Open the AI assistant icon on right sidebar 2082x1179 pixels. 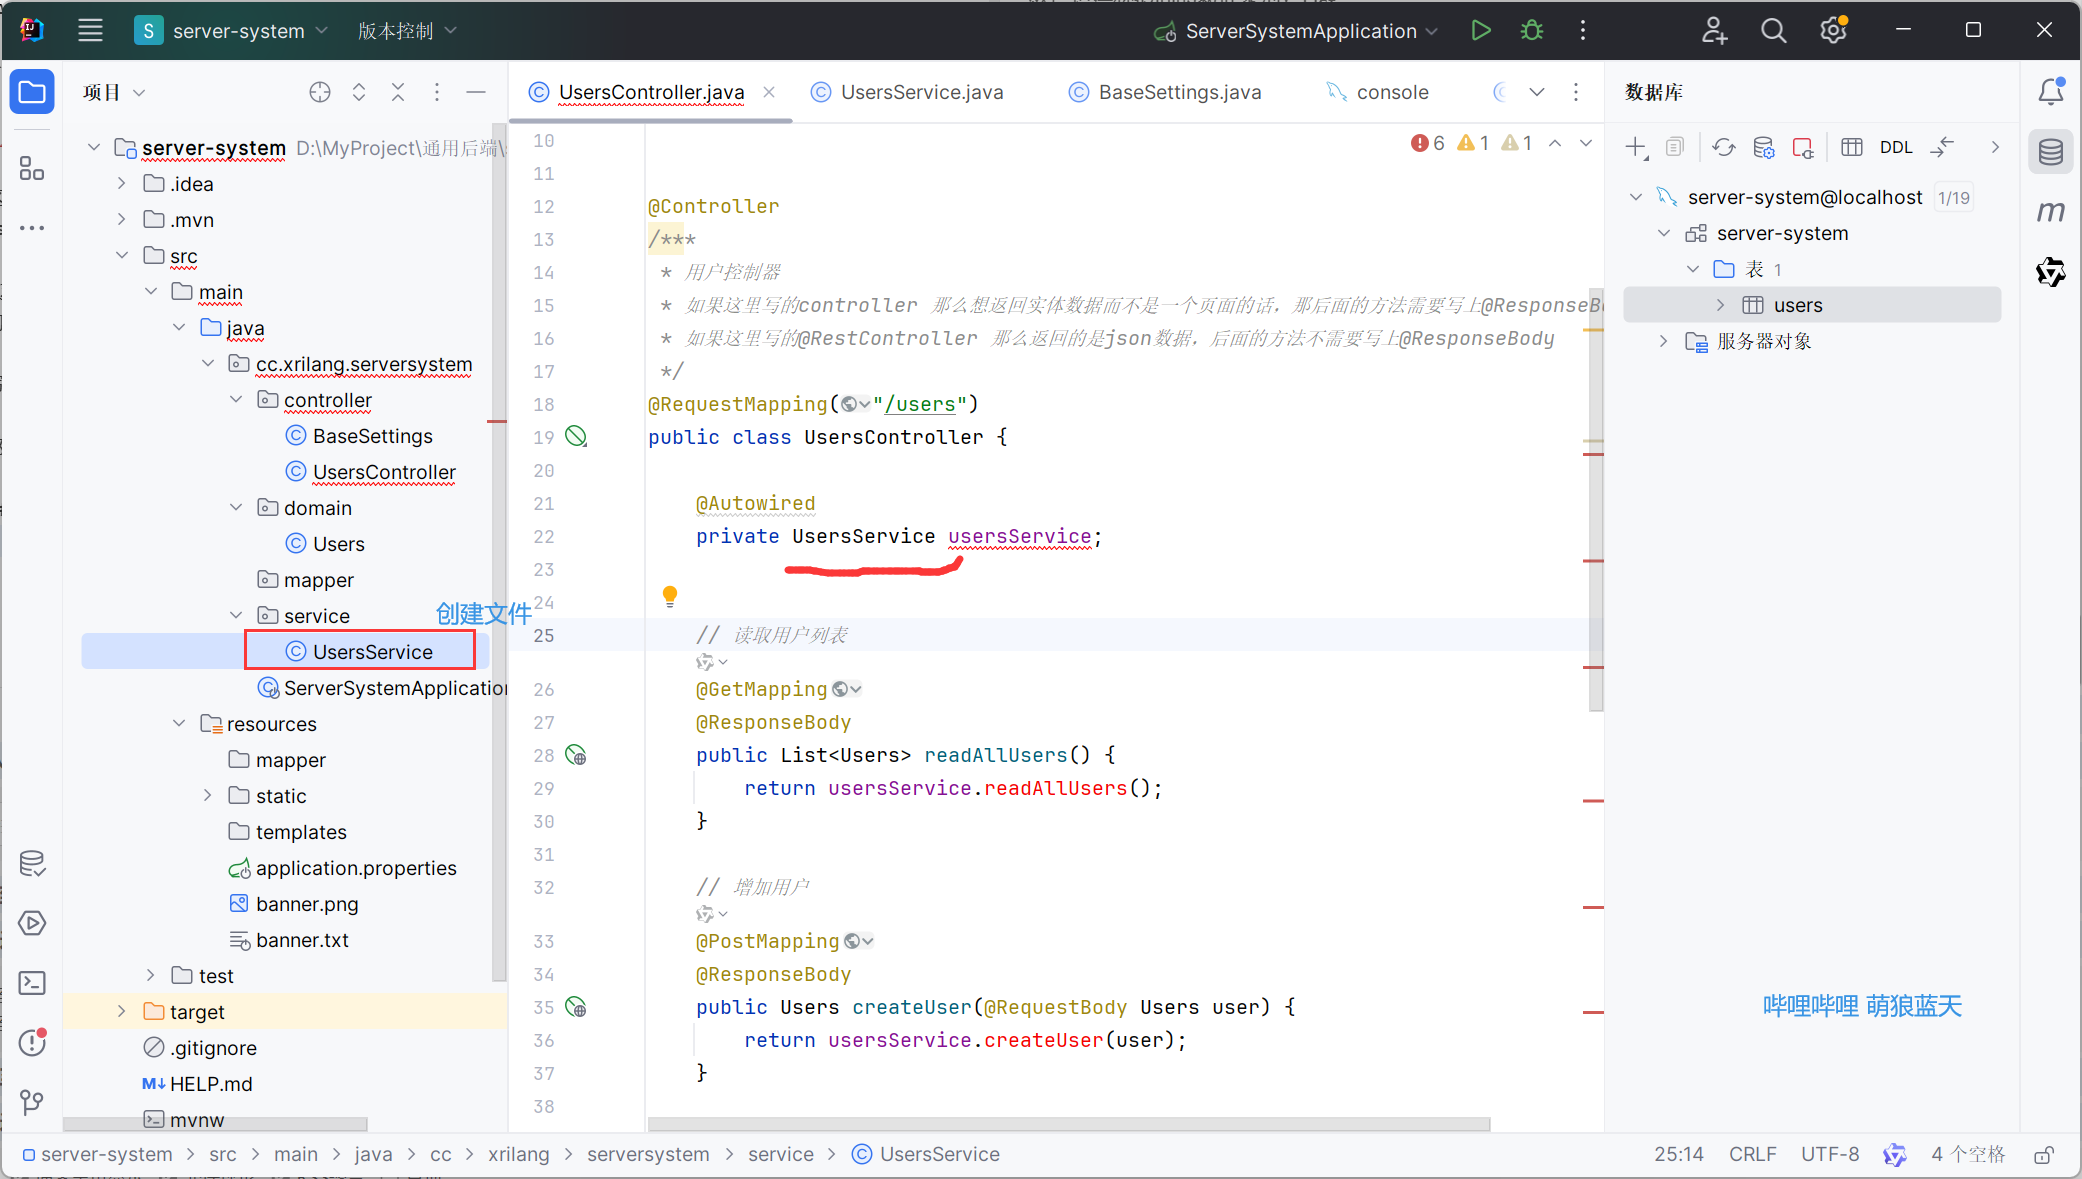[2051, 272]
